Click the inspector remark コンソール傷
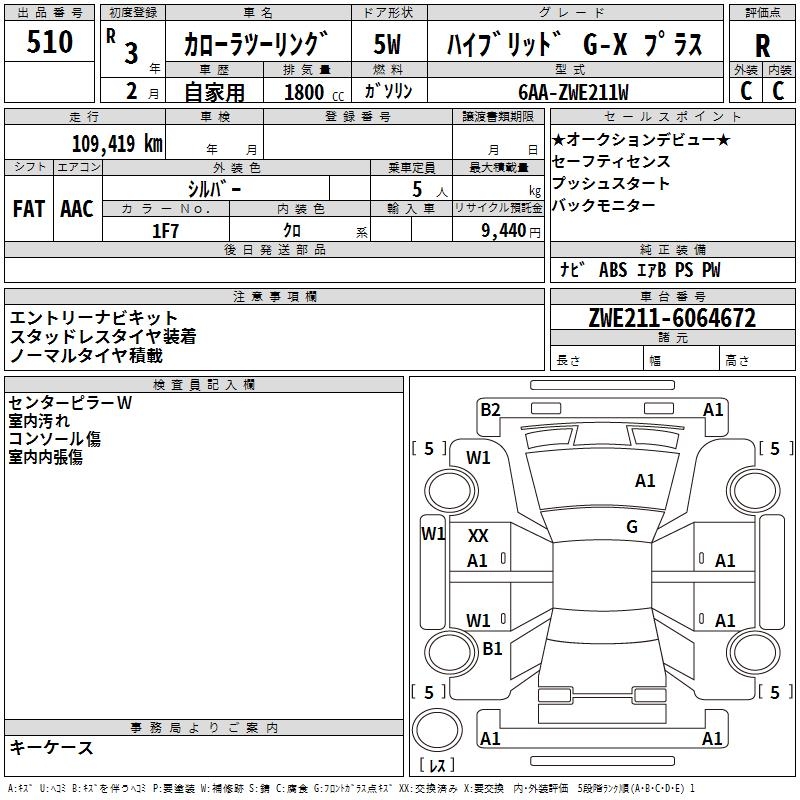 pyautogui.click(x=54, y=439)
